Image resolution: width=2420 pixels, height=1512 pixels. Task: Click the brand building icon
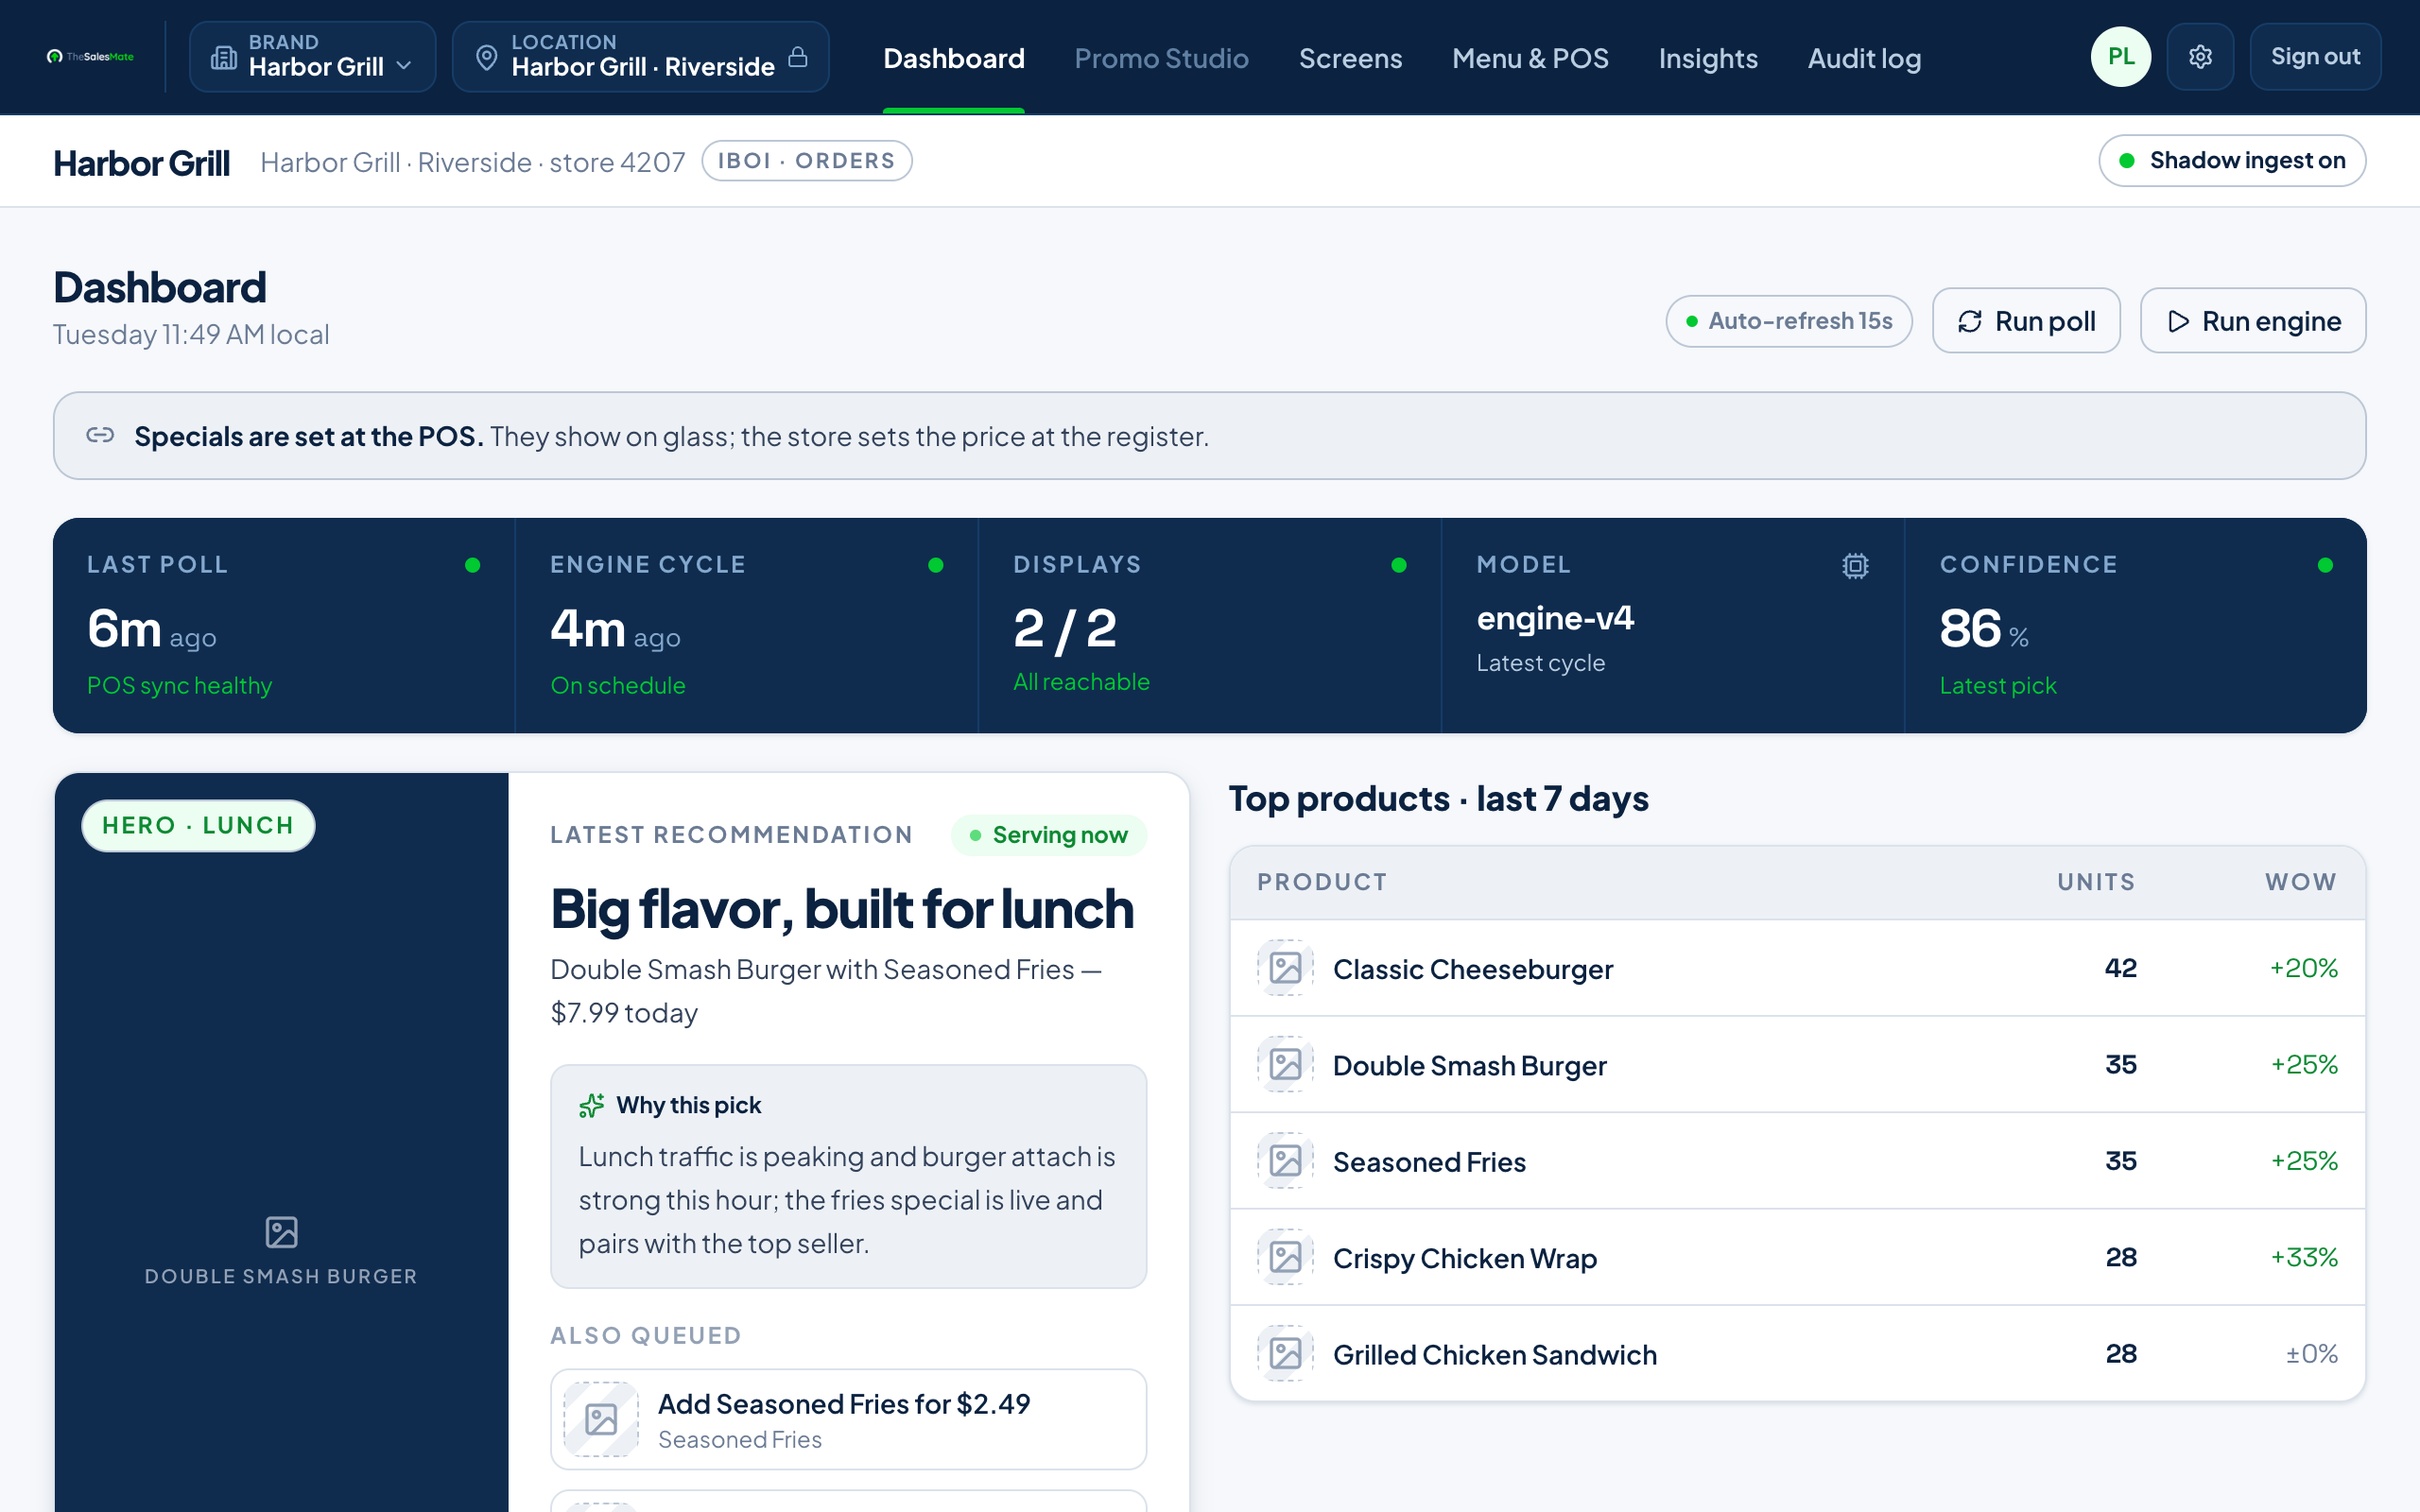click(x=223, y=58)
